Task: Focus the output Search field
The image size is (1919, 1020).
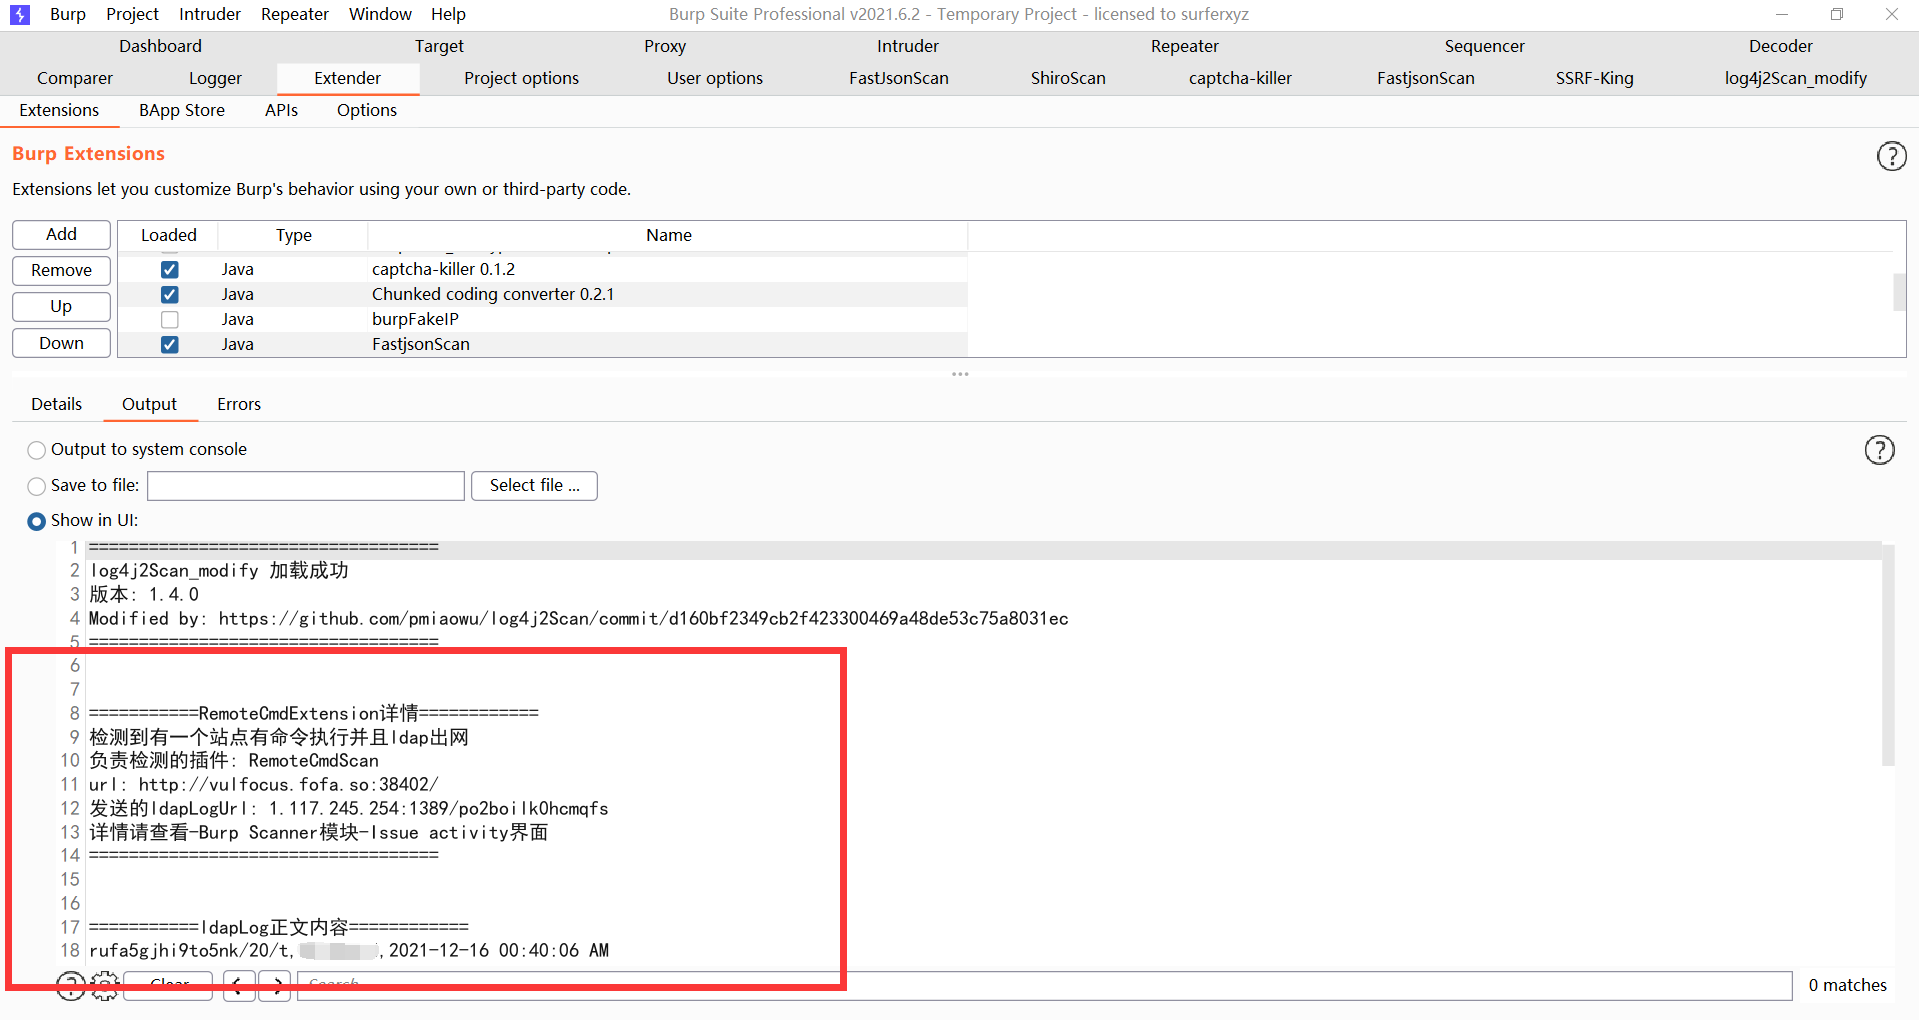Action: click(x=1044, y=986)
